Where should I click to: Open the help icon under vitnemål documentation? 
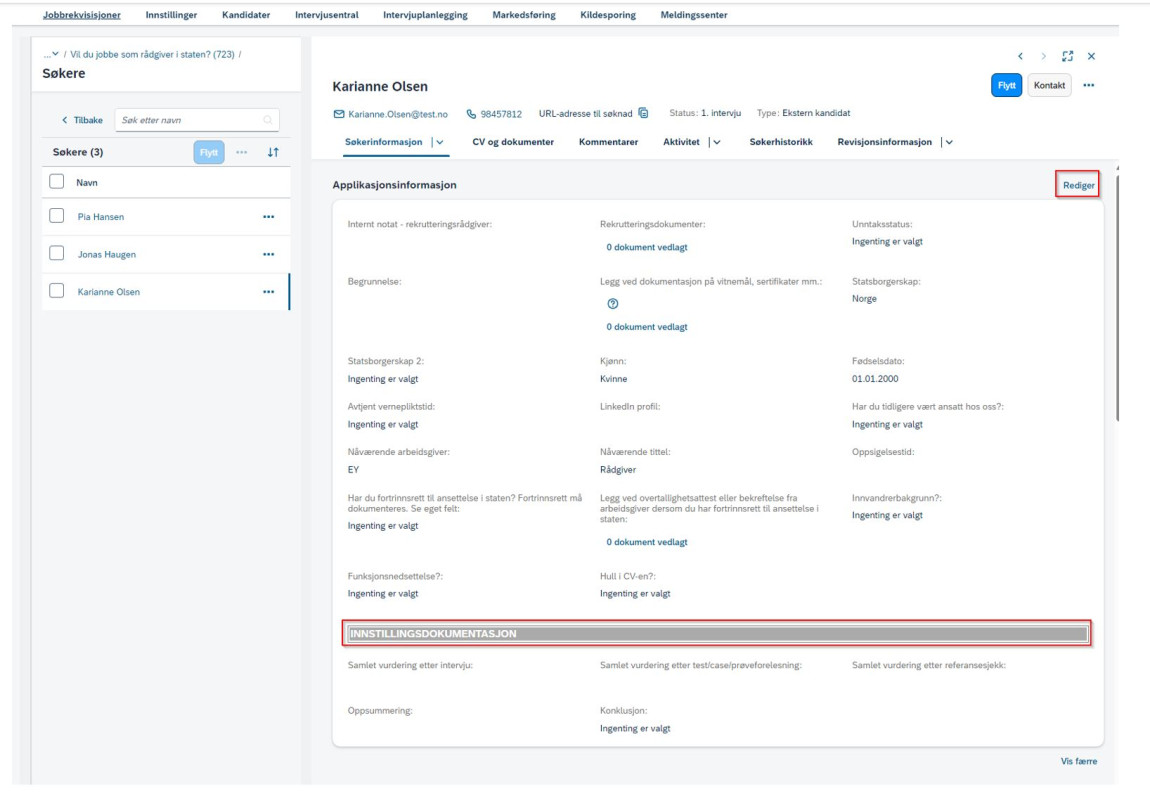point(613,304)
